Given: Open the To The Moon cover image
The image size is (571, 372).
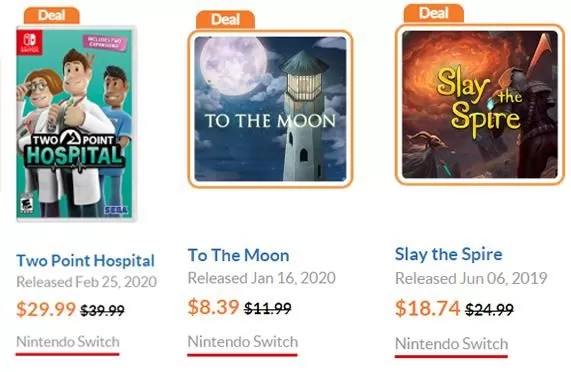Looking at the screenshot, I should [270, 109].
